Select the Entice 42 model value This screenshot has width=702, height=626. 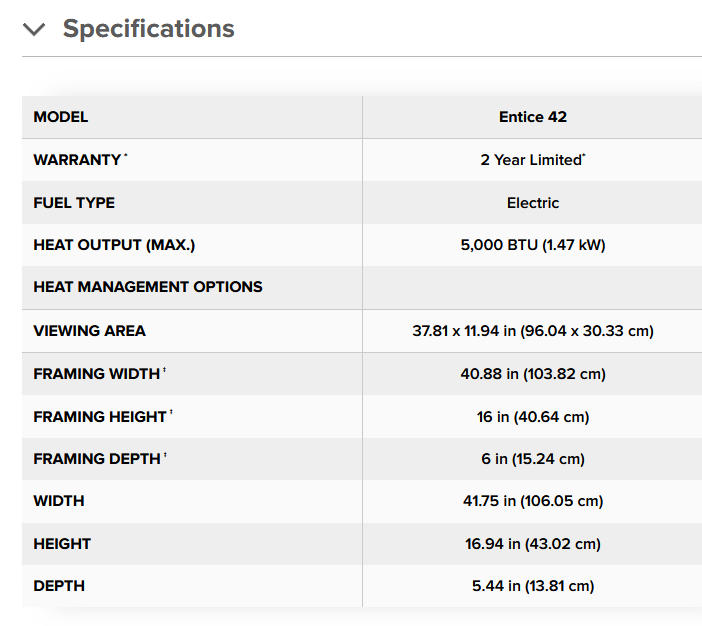tap(533, 117)
